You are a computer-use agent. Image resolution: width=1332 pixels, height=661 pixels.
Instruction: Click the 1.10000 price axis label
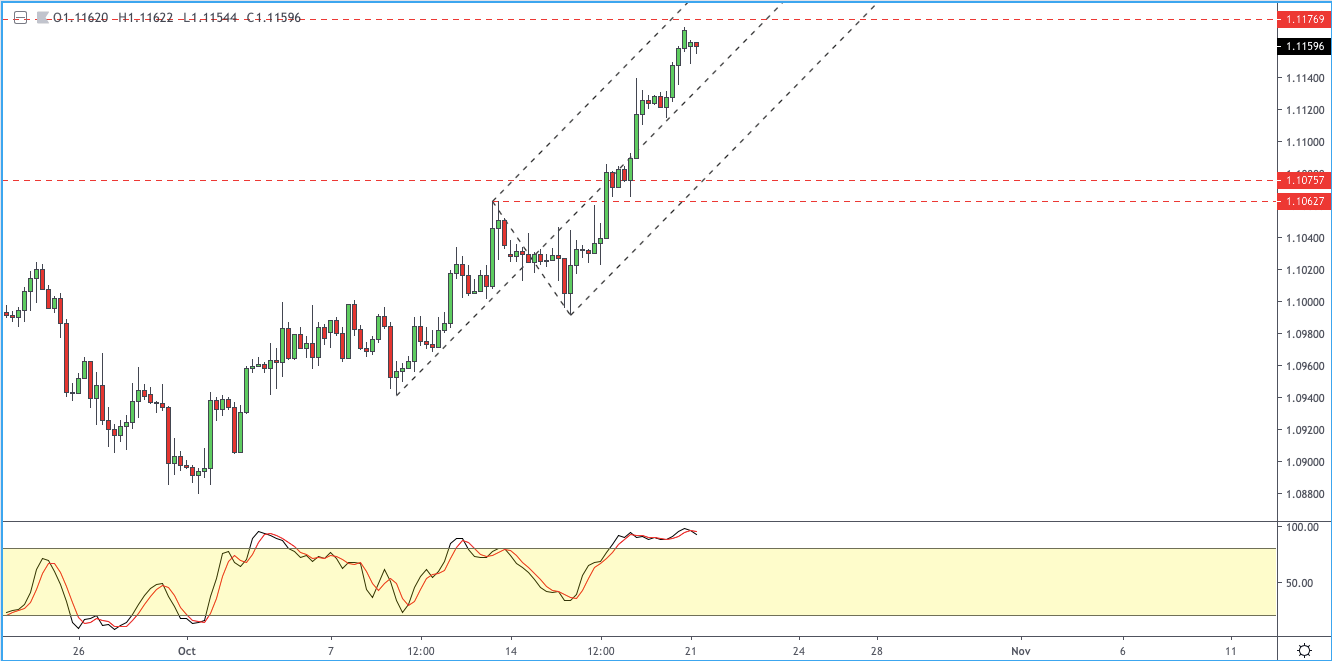[x=1306, y=302]
